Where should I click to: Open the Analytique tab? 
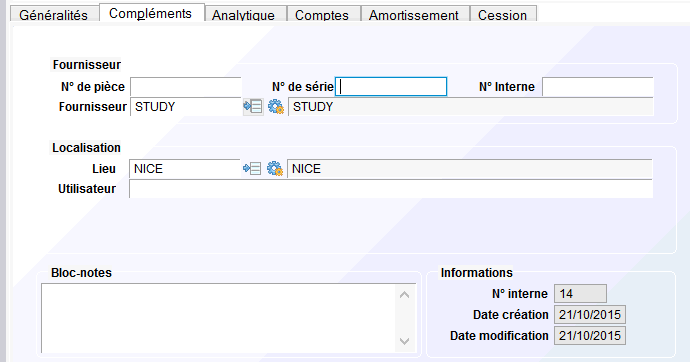click(243, 15)
